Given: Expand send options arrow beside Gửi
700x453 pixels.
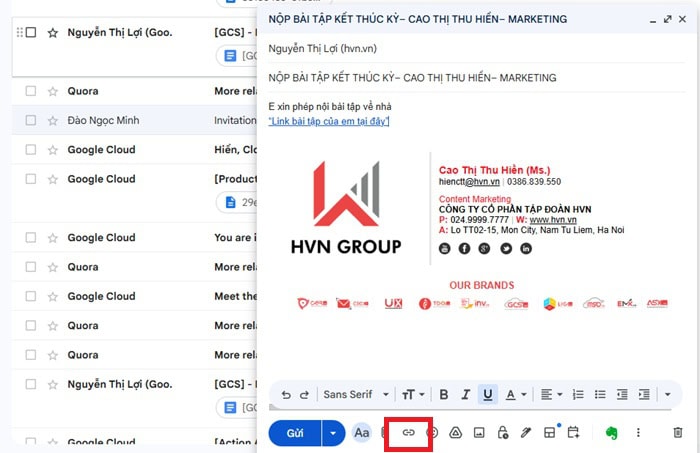Looking at the screenshot, I should (333, 433).
